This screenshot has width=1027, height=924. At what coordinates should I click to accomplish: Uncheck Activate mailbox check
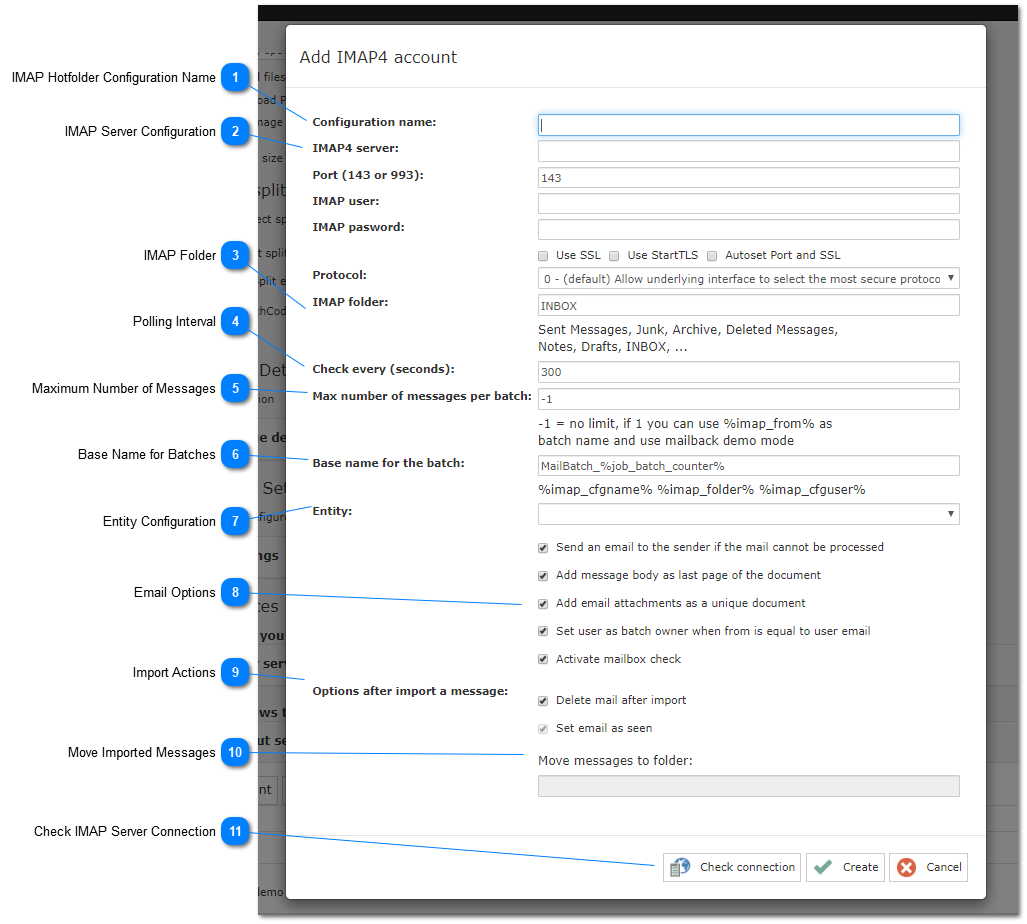(x=543, y=660)
